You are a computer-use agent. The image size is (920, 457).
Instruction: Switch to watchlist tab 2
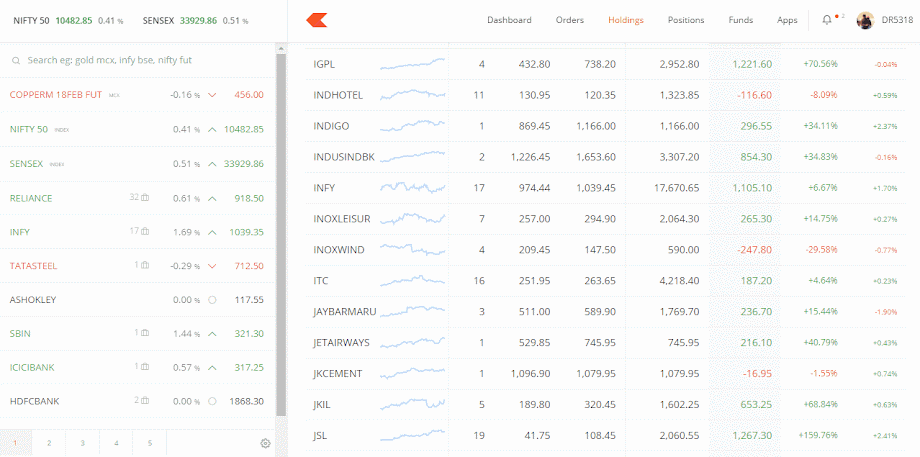49,444
